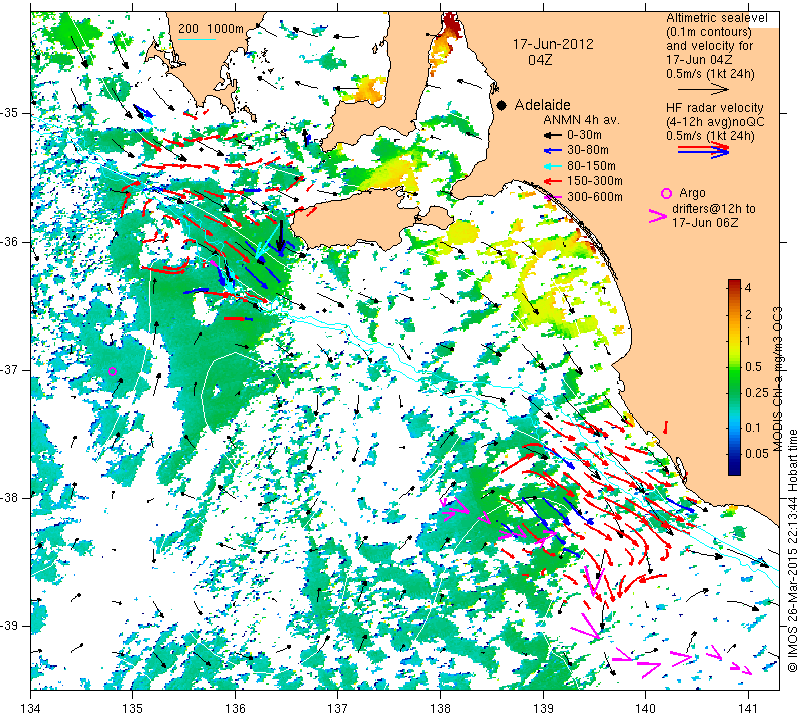Select the 'Altimetric sealevel' heading text
This screenshot has width=800, height=720.
(x=717, y=18)
